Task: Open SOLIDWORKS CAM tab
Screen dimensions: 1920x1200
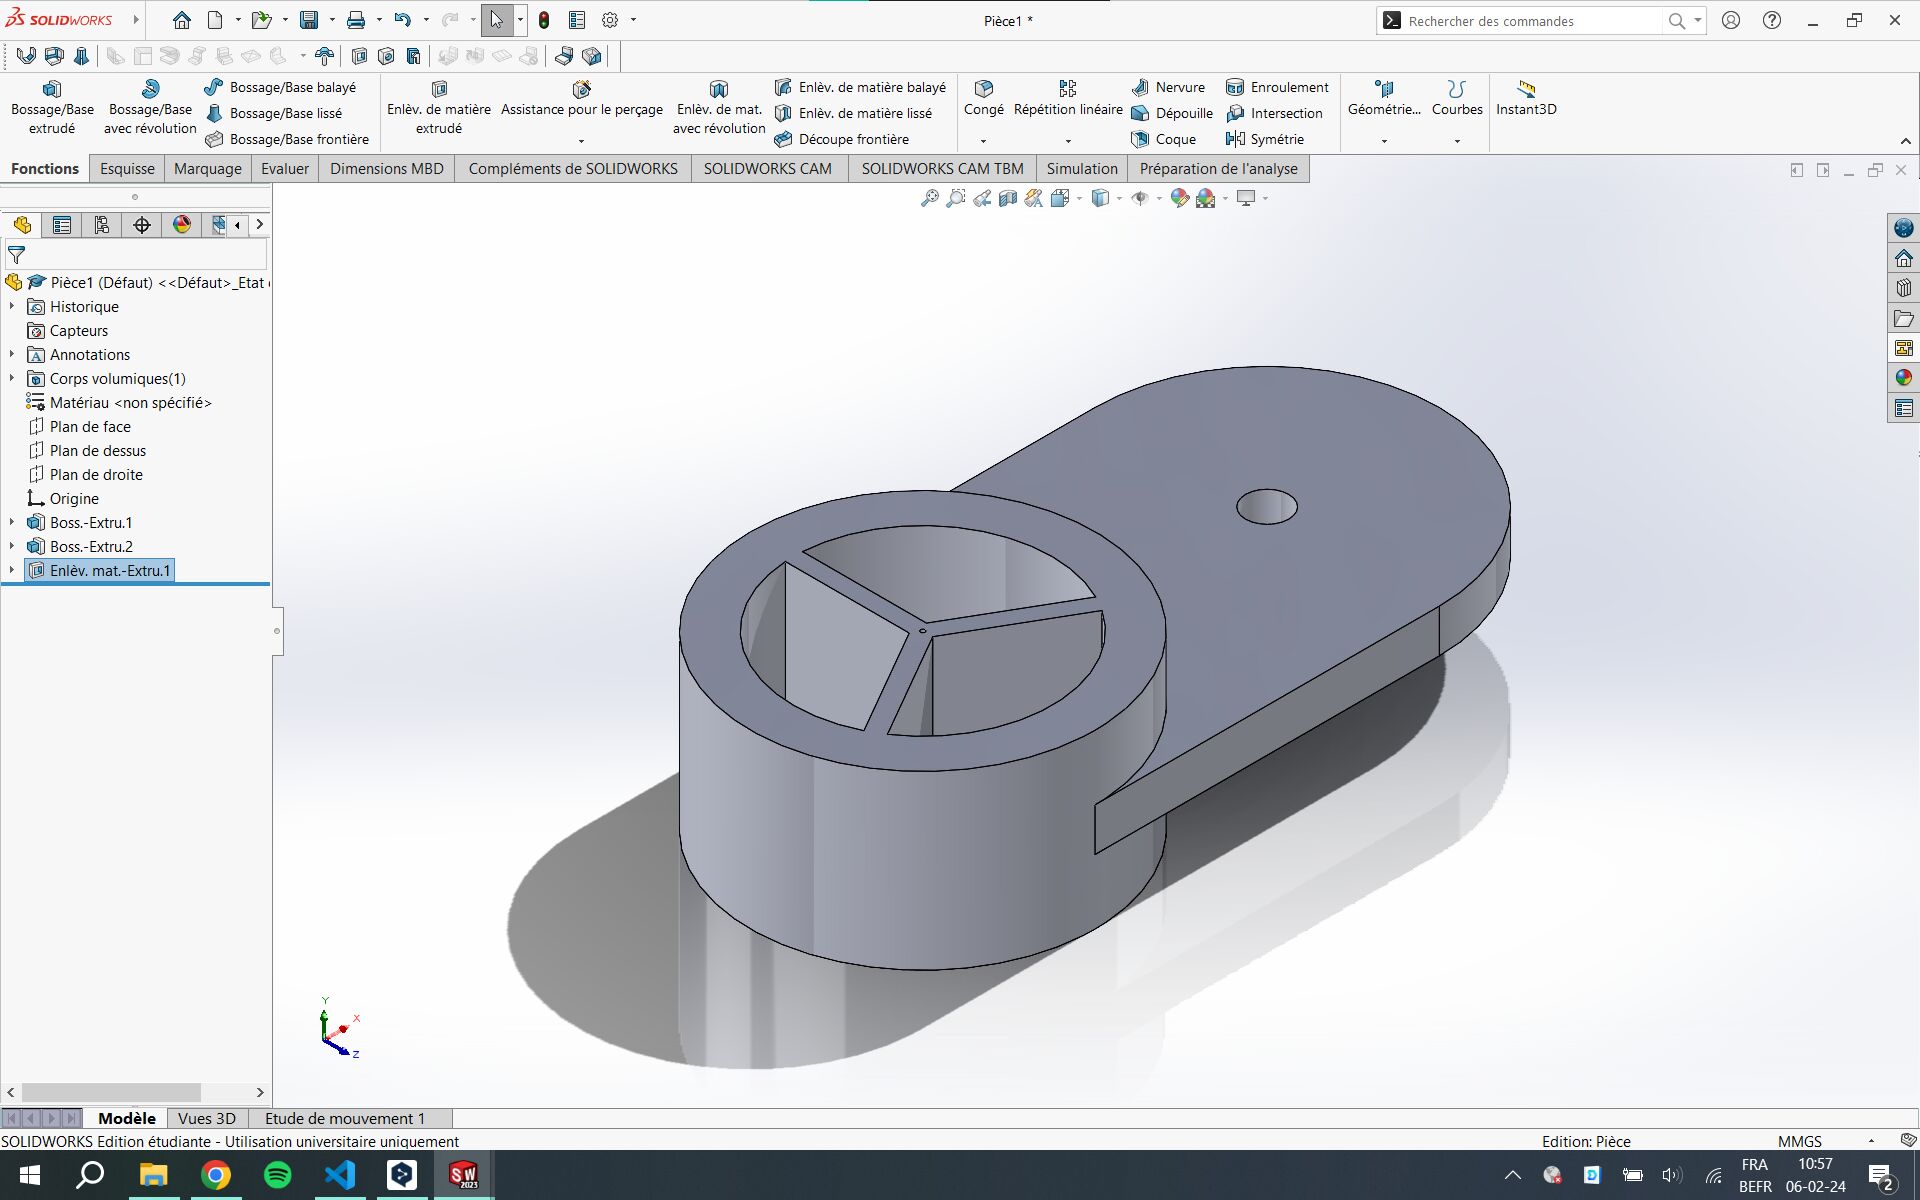Action: click(x=767, y=168)
